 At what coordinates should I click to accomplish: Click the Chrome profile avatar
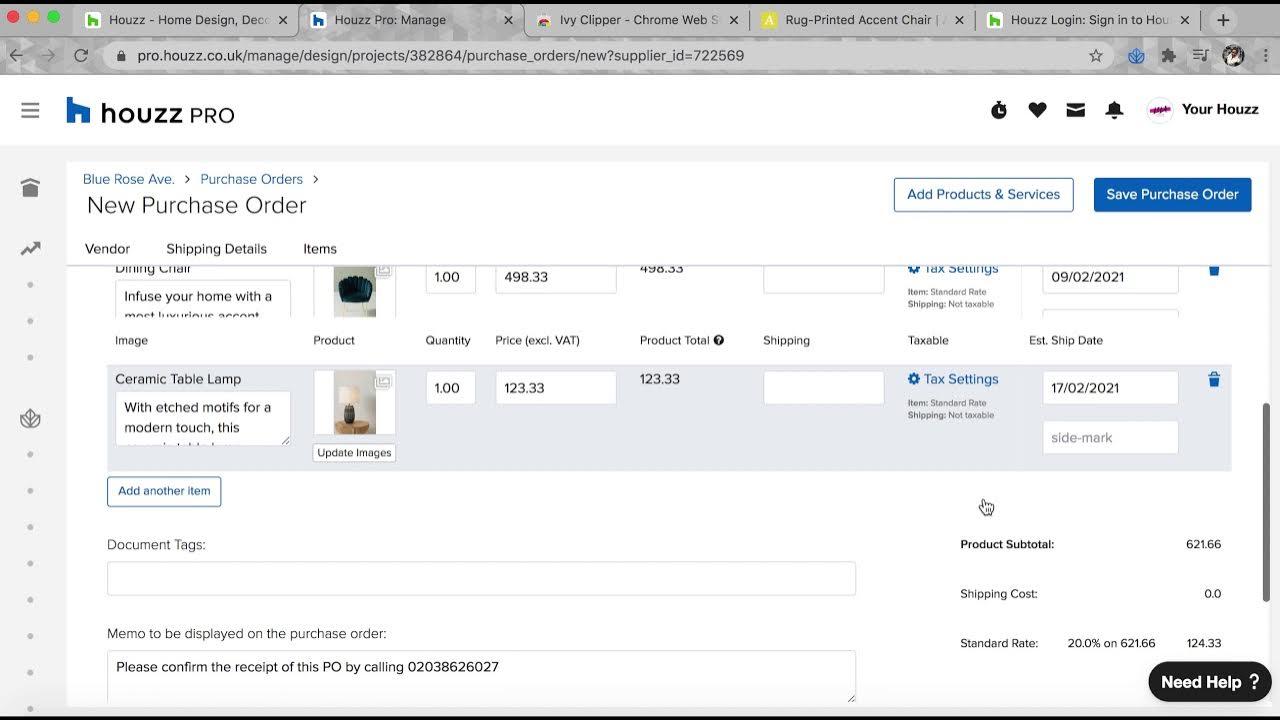click(x=1233, y=56)
